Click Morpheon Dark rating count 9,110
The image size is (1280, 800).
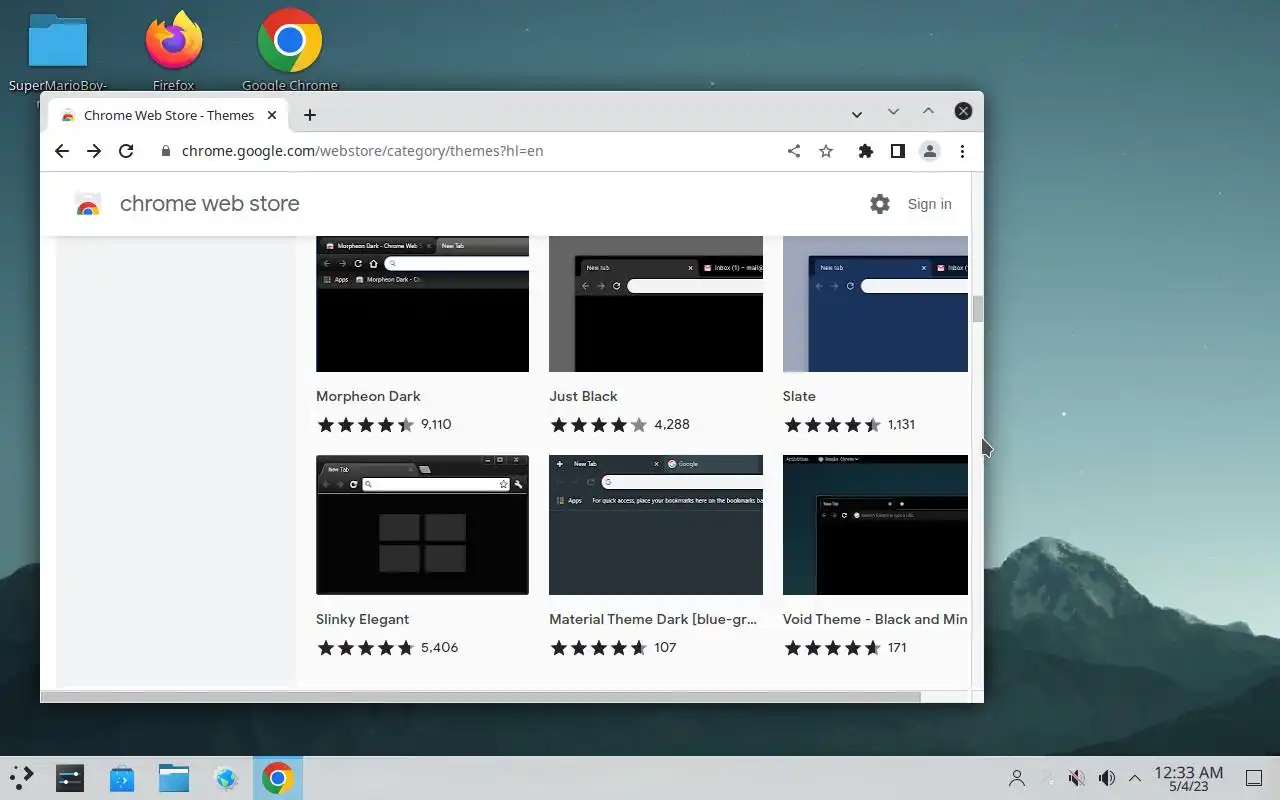(x=436, y=424)
